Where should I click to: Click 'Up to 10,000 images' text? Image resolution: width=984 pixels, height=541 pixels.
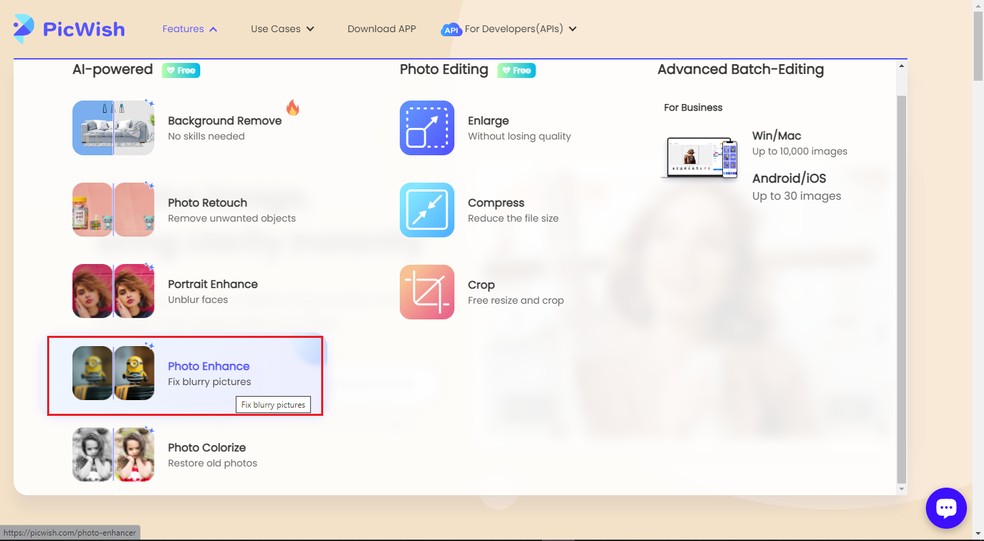pos(800,151)
